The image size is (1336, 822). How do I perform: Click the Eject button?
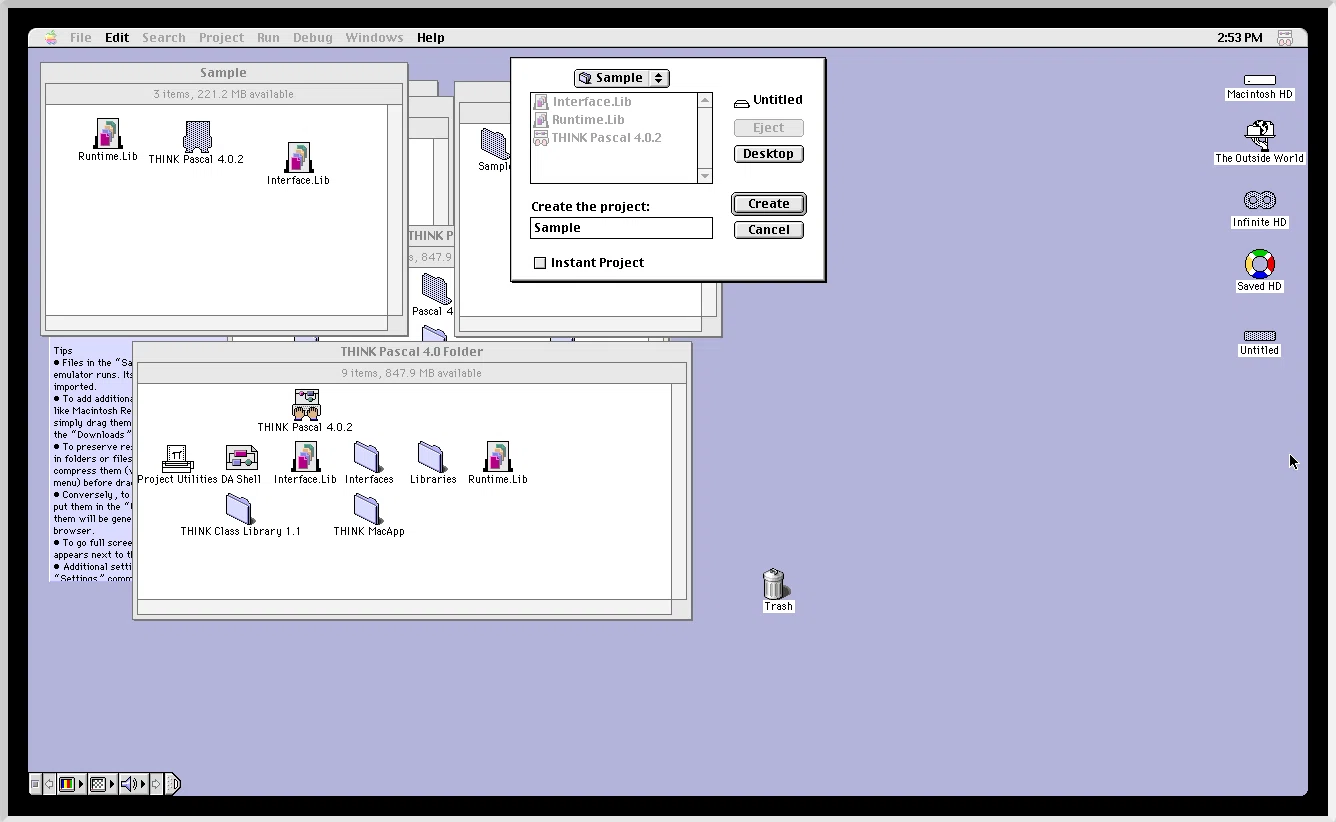pyautogui.click(x=769, y=128)
